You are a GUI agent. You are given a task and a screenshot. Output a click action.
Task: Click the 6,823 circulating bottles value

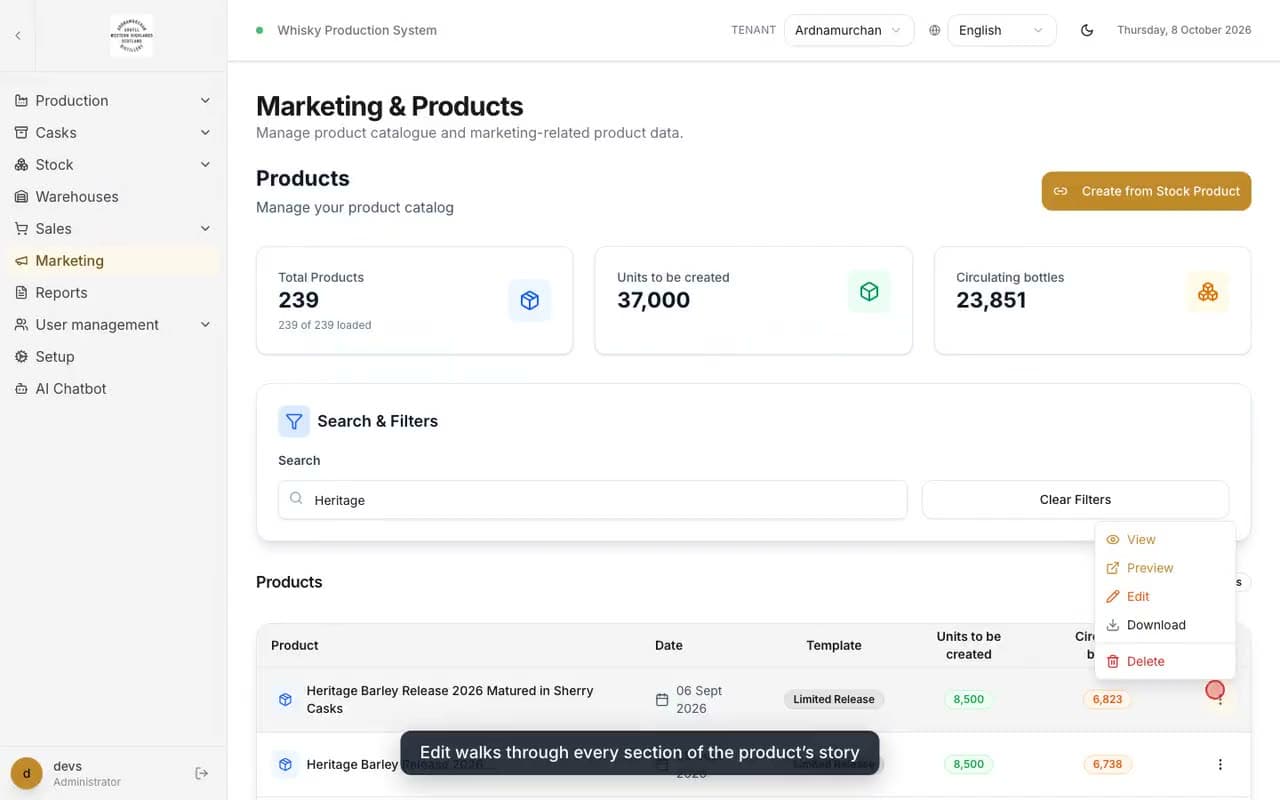click(x=1107, y=699)
